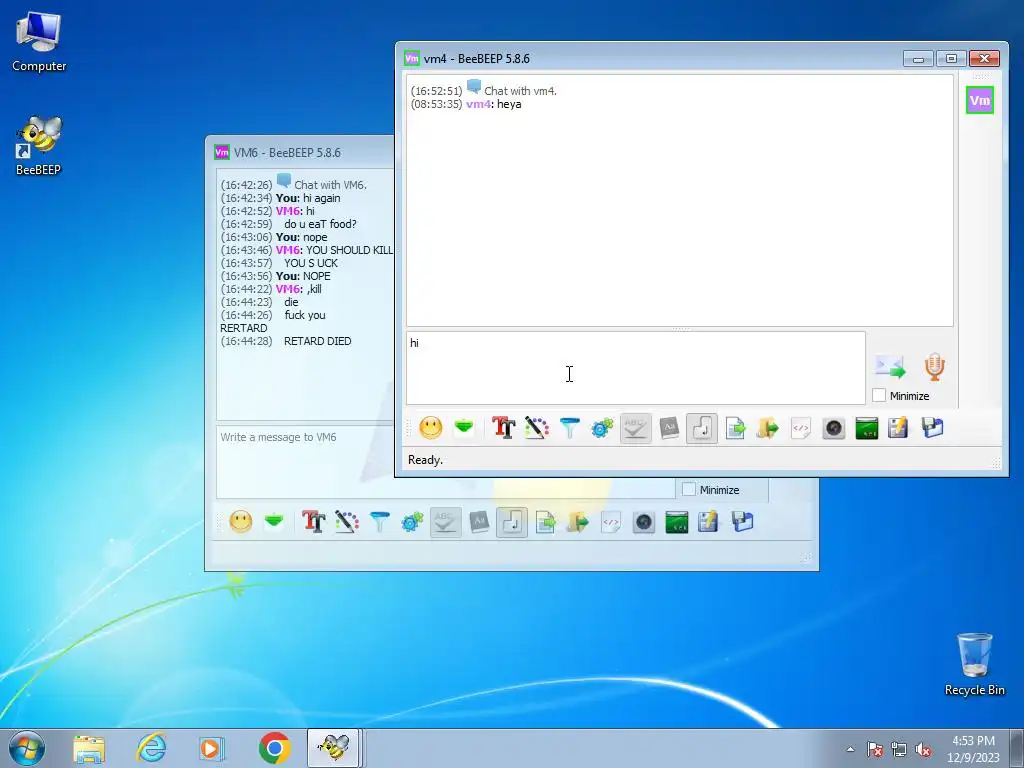Click the code snippet </> icon in VM6 toolbar
1024x768 pixels.
(x=611, y=522)
